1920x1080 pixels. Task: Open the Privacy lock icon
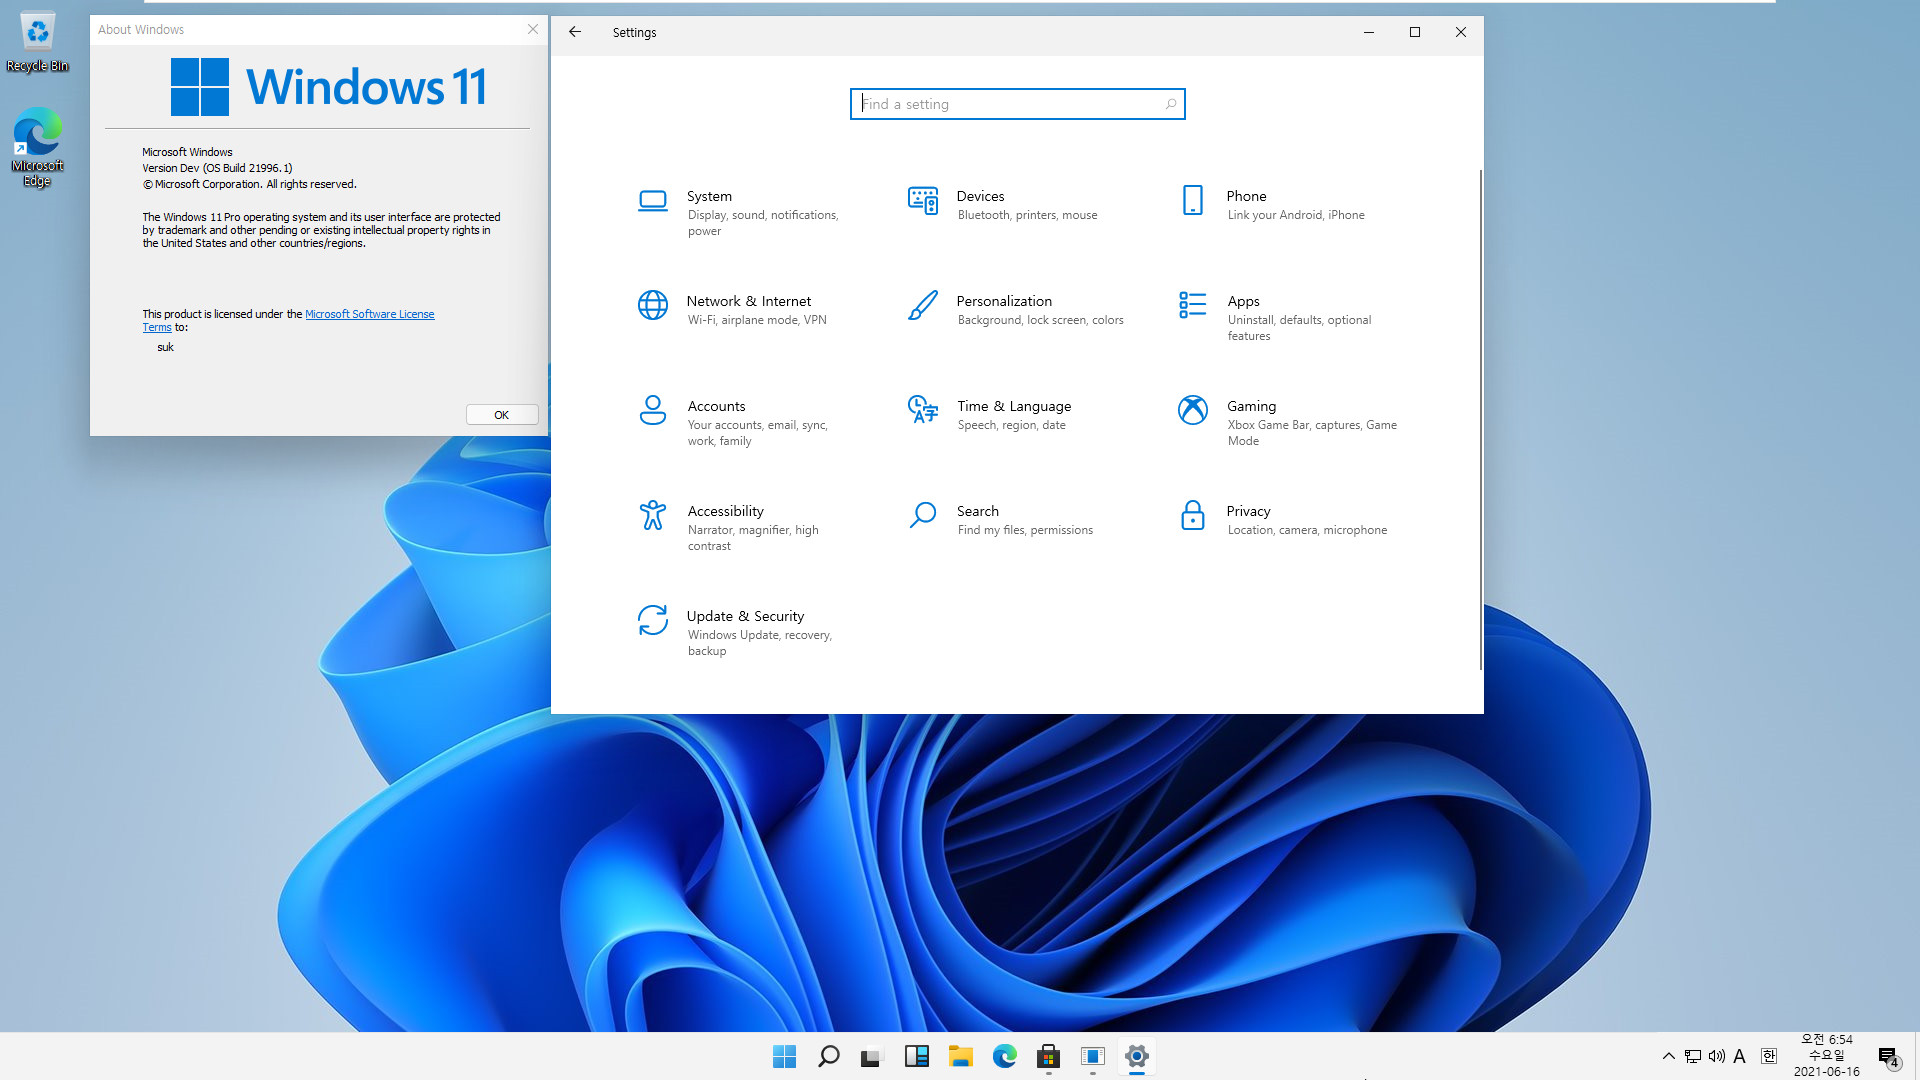pyautogui.click(x=1193, y=515)
